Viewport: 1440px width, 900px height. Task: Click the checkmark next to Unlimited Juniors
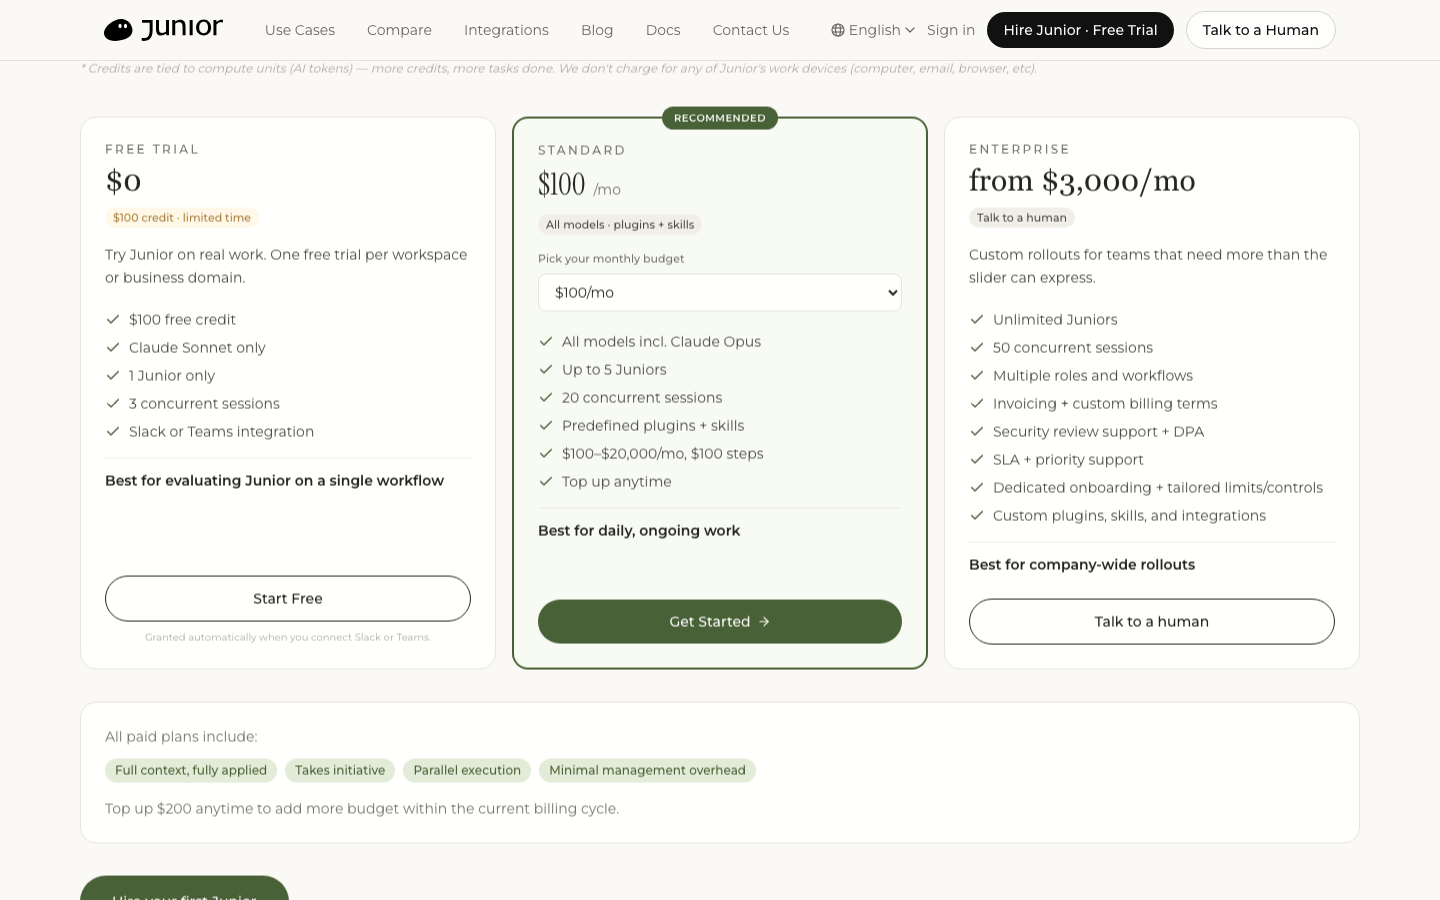(x=977, y=320)
